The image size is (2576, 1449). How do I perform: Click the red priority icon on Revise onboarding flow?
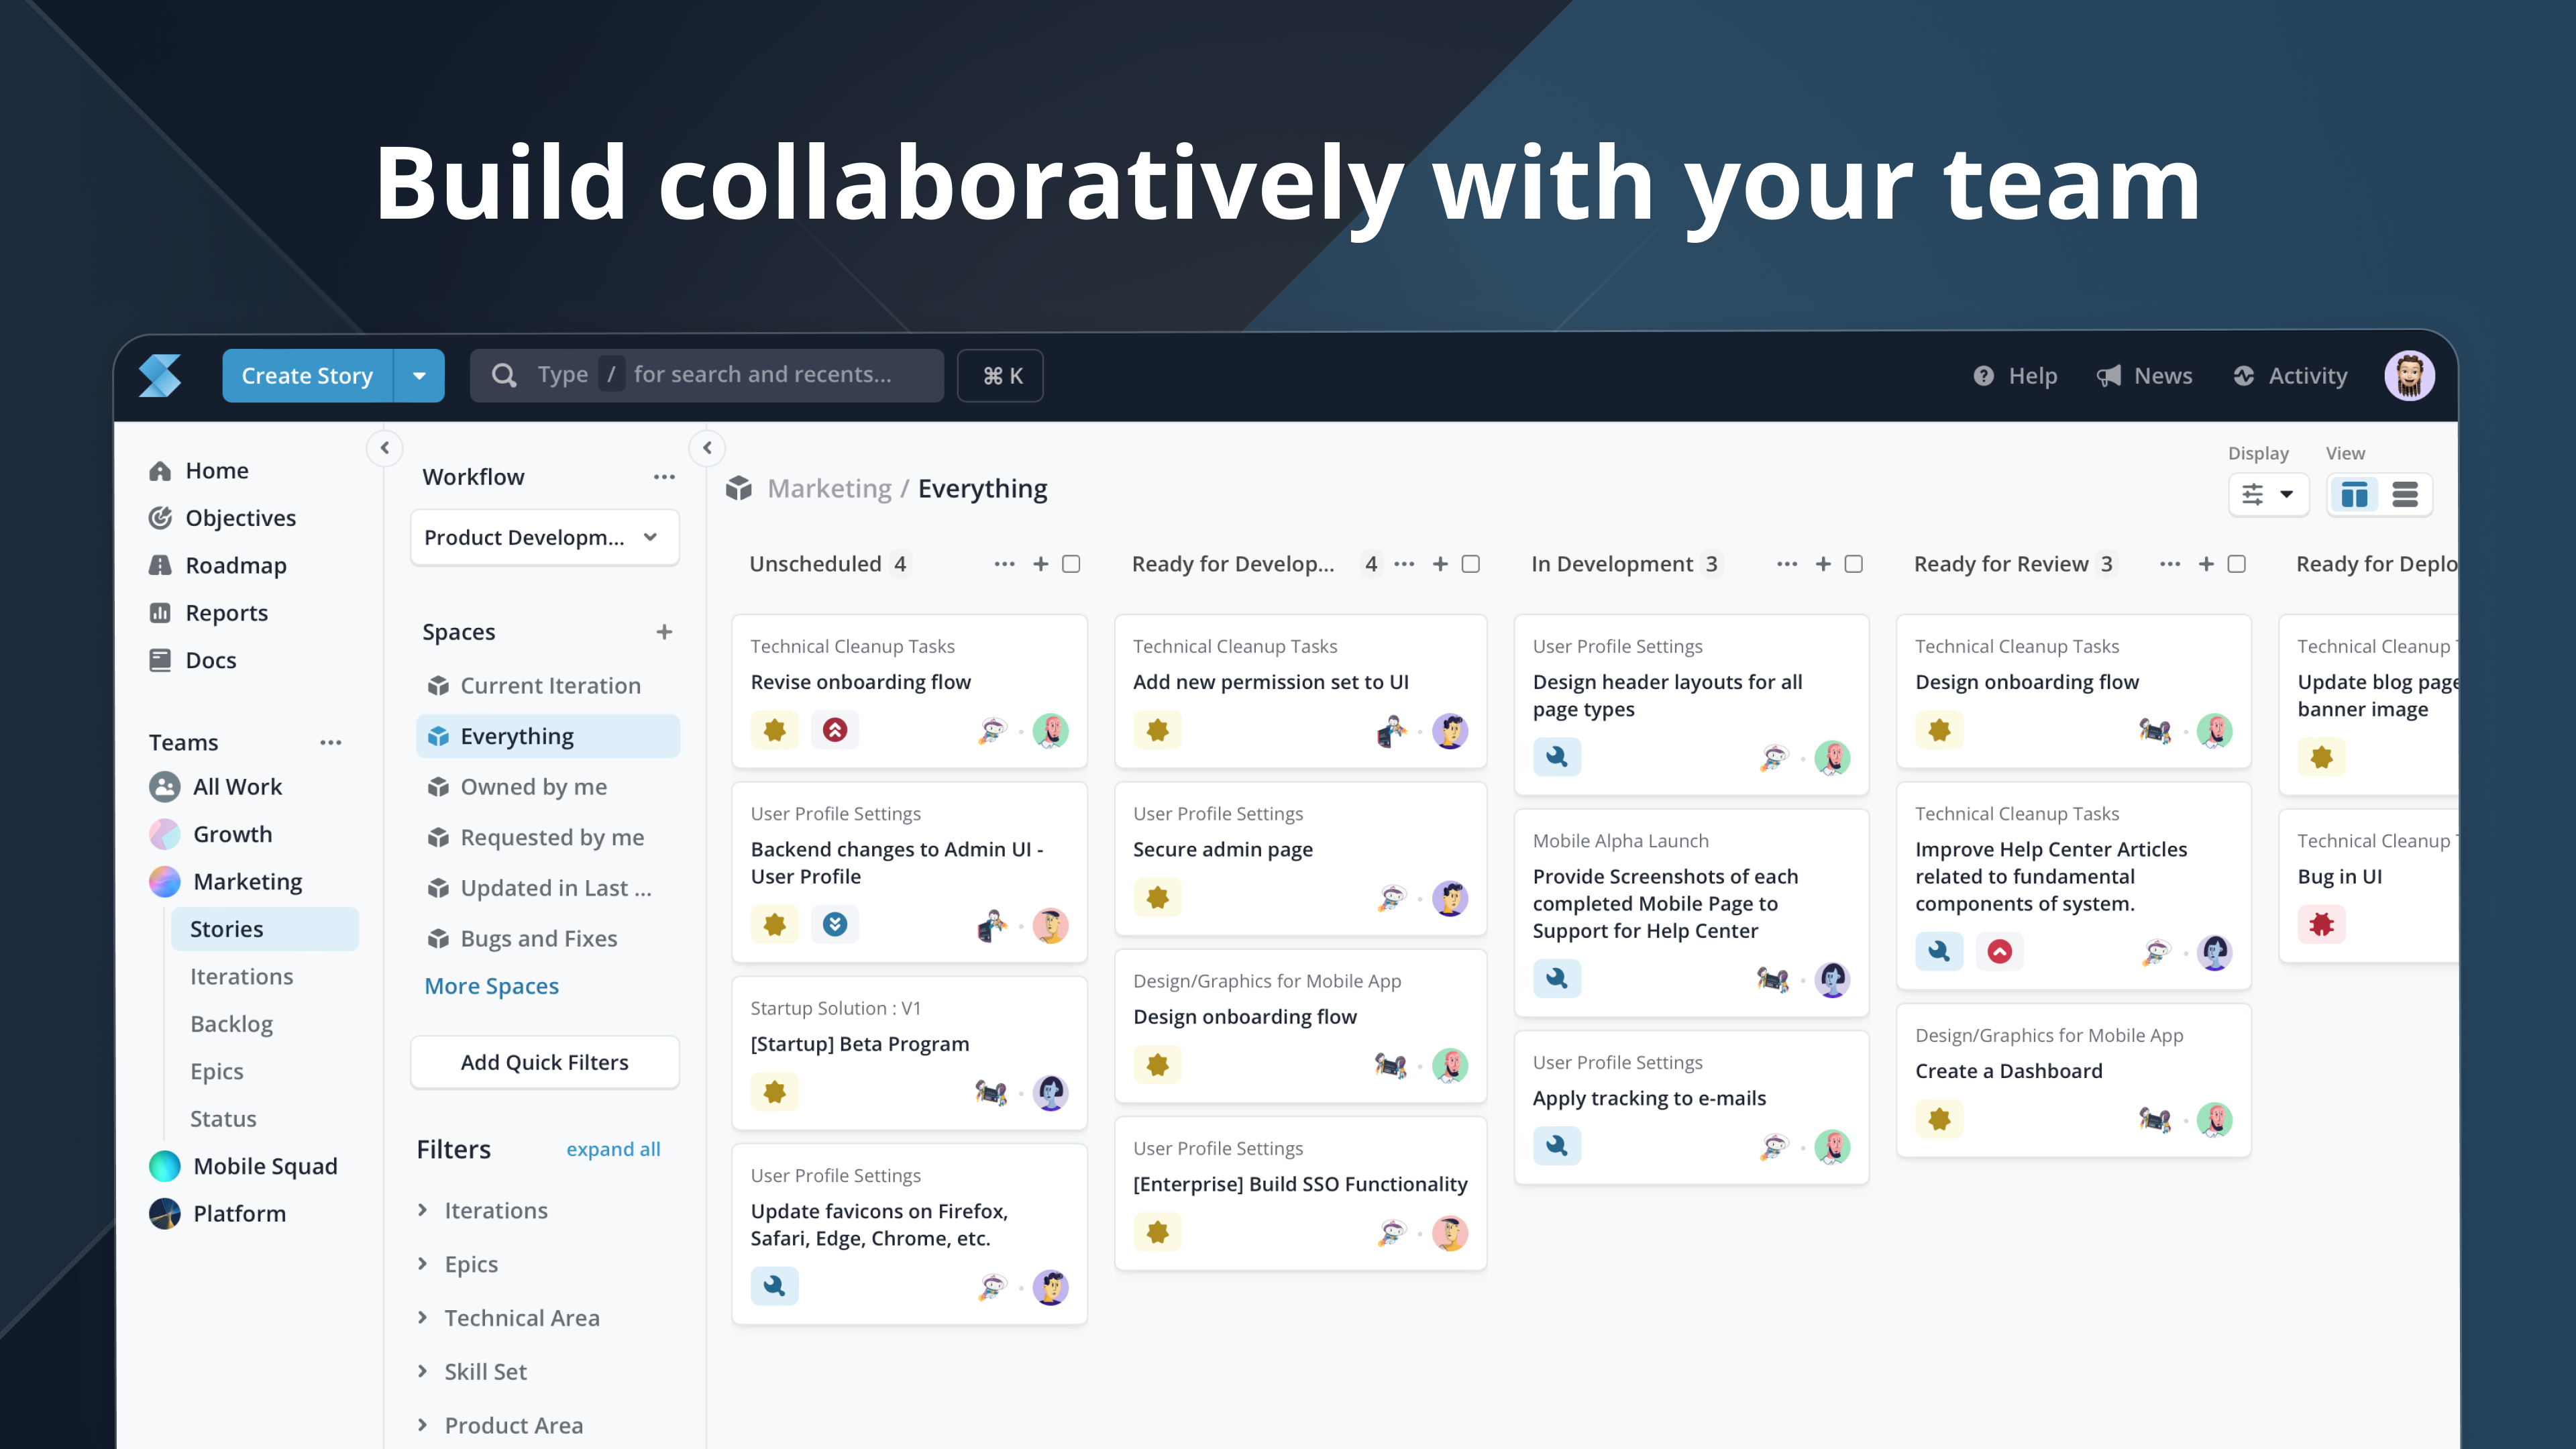(x=835, y=730)
